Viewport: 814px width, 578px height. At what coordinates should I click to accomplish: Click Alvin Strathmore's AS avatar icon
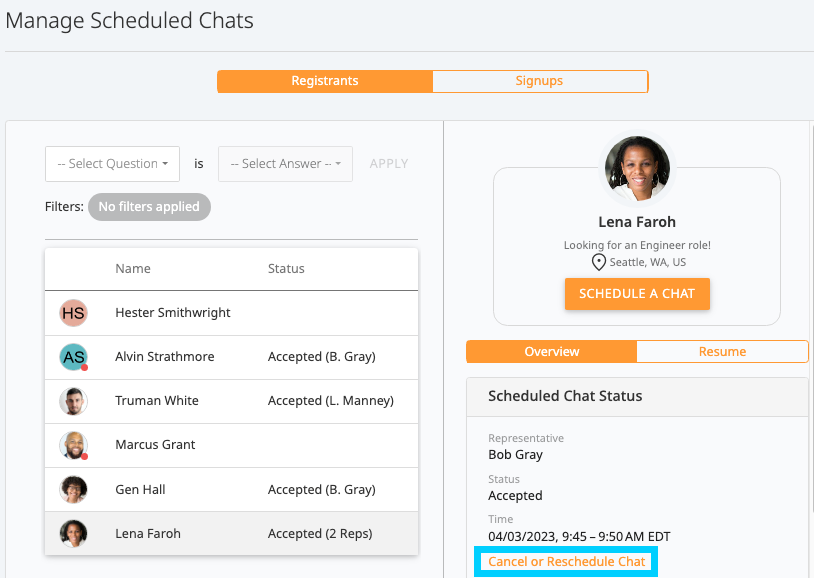[x=73, y=357]
